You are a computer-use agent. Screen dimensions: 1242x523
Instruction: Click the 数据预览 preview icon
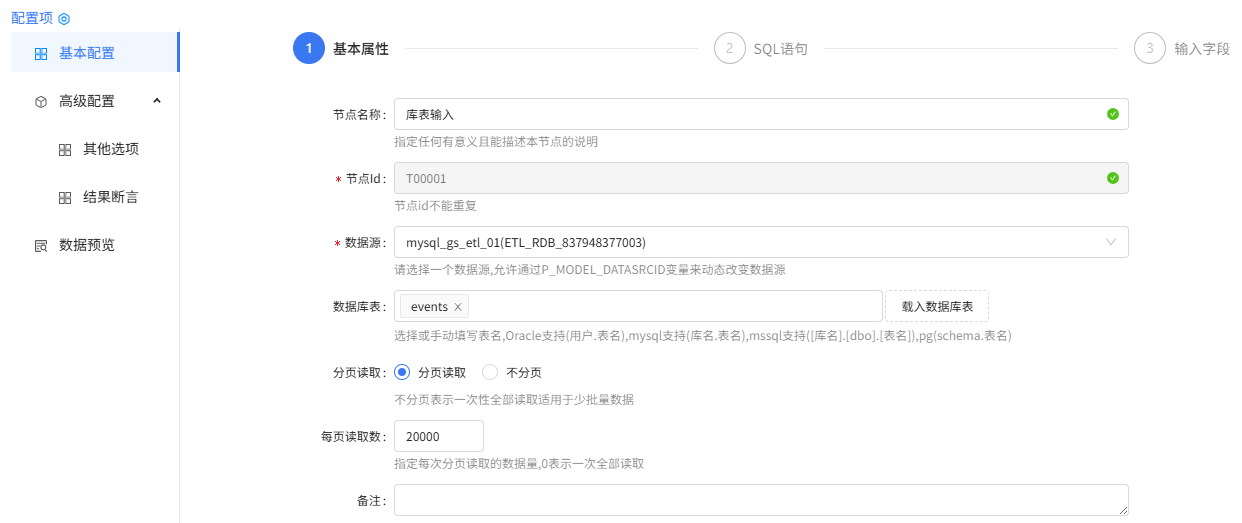pyautogui.click(x=41, y=246)
